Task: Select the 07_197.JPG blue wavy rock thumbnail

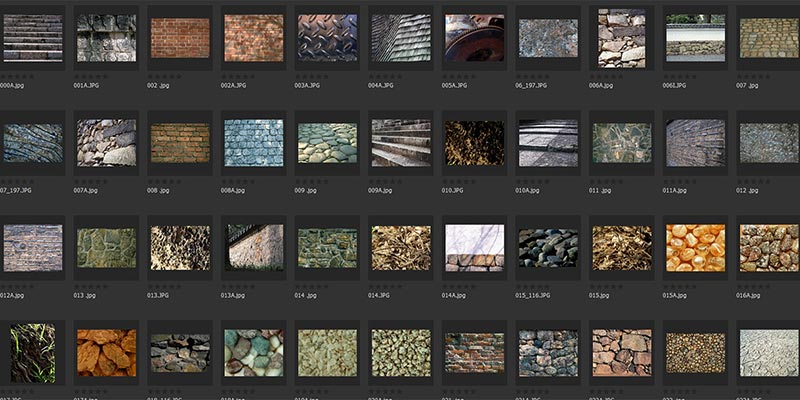Action: pyautogui.click(x=33, y=143)
